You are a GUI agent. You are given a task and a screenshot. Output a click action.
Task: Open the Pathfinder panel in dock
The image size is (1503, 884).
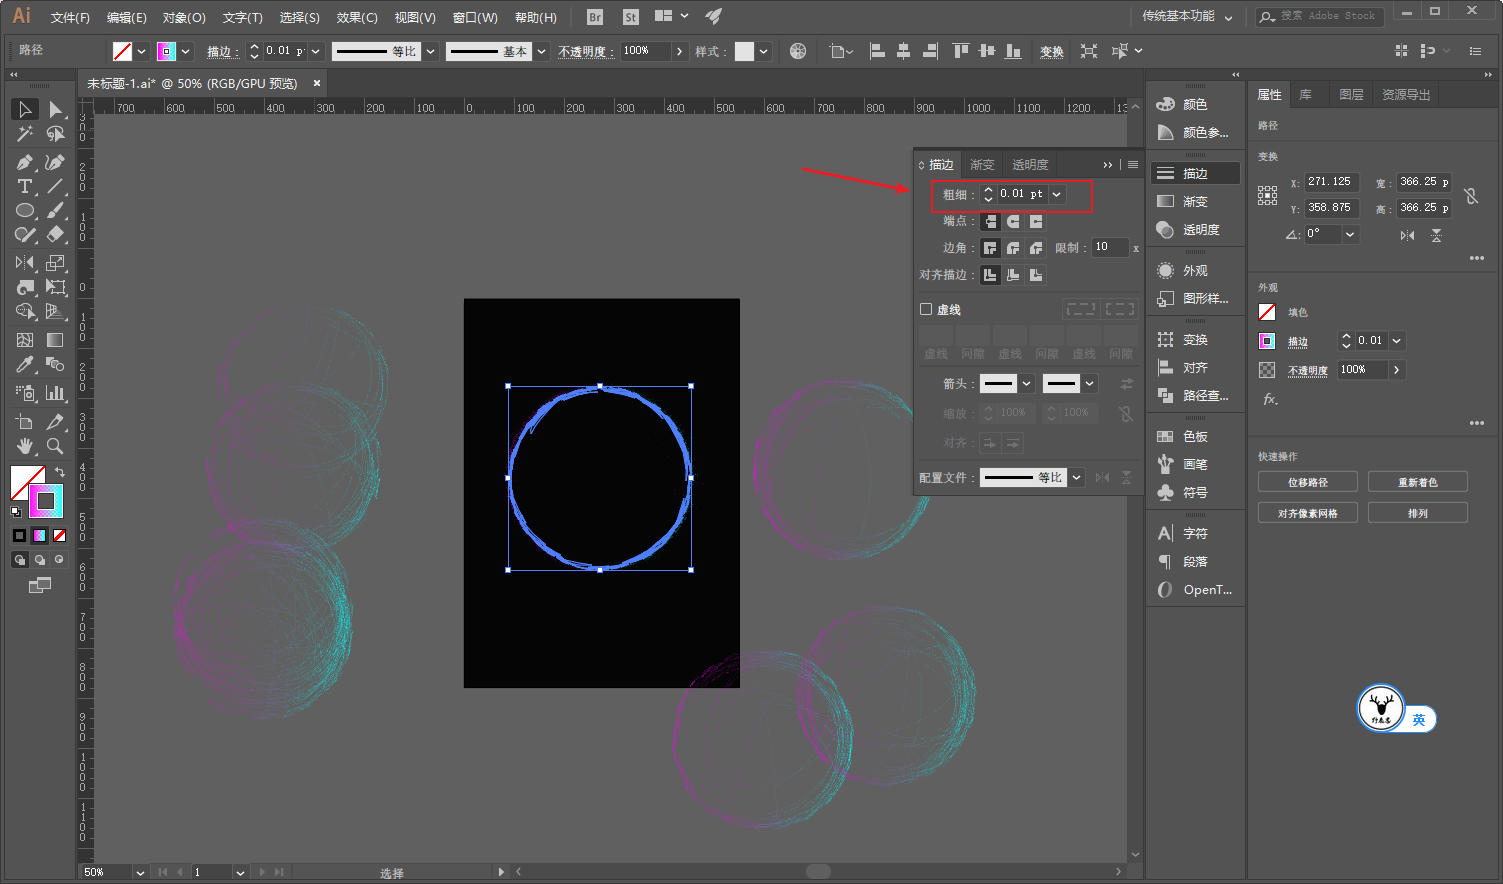pyautogui.click(x=1195, y=396)
